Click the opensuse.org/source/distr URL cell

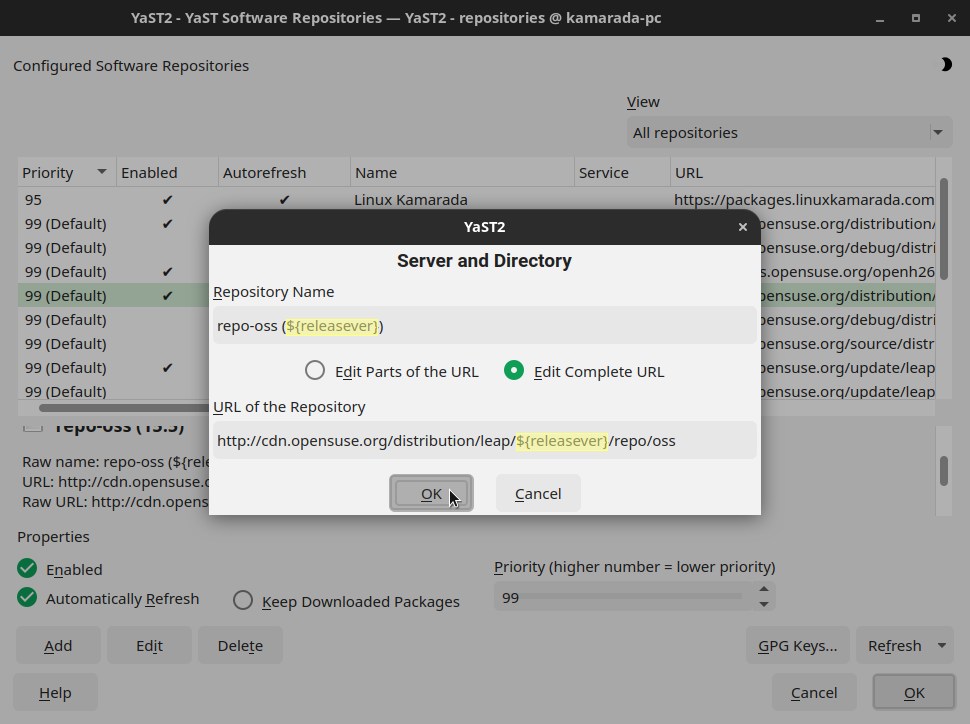(848, 343)
